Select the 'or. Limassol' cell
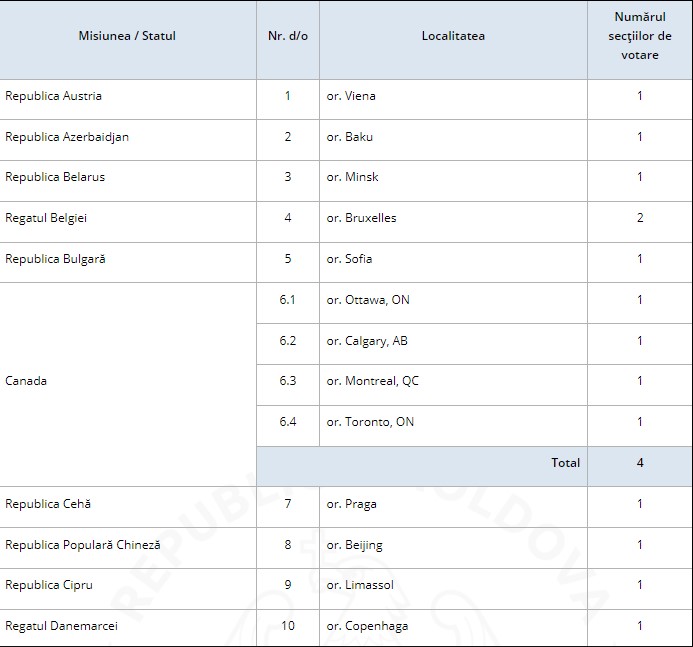The width and height of the screenshot is (693, 647). pyautogui.click(x=453, y=589)
